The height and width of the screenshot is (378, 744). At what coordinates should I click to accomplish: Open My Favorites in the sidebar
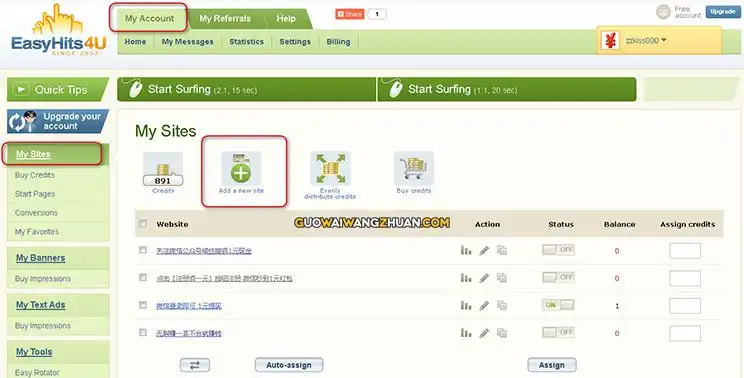pos(37,232)
